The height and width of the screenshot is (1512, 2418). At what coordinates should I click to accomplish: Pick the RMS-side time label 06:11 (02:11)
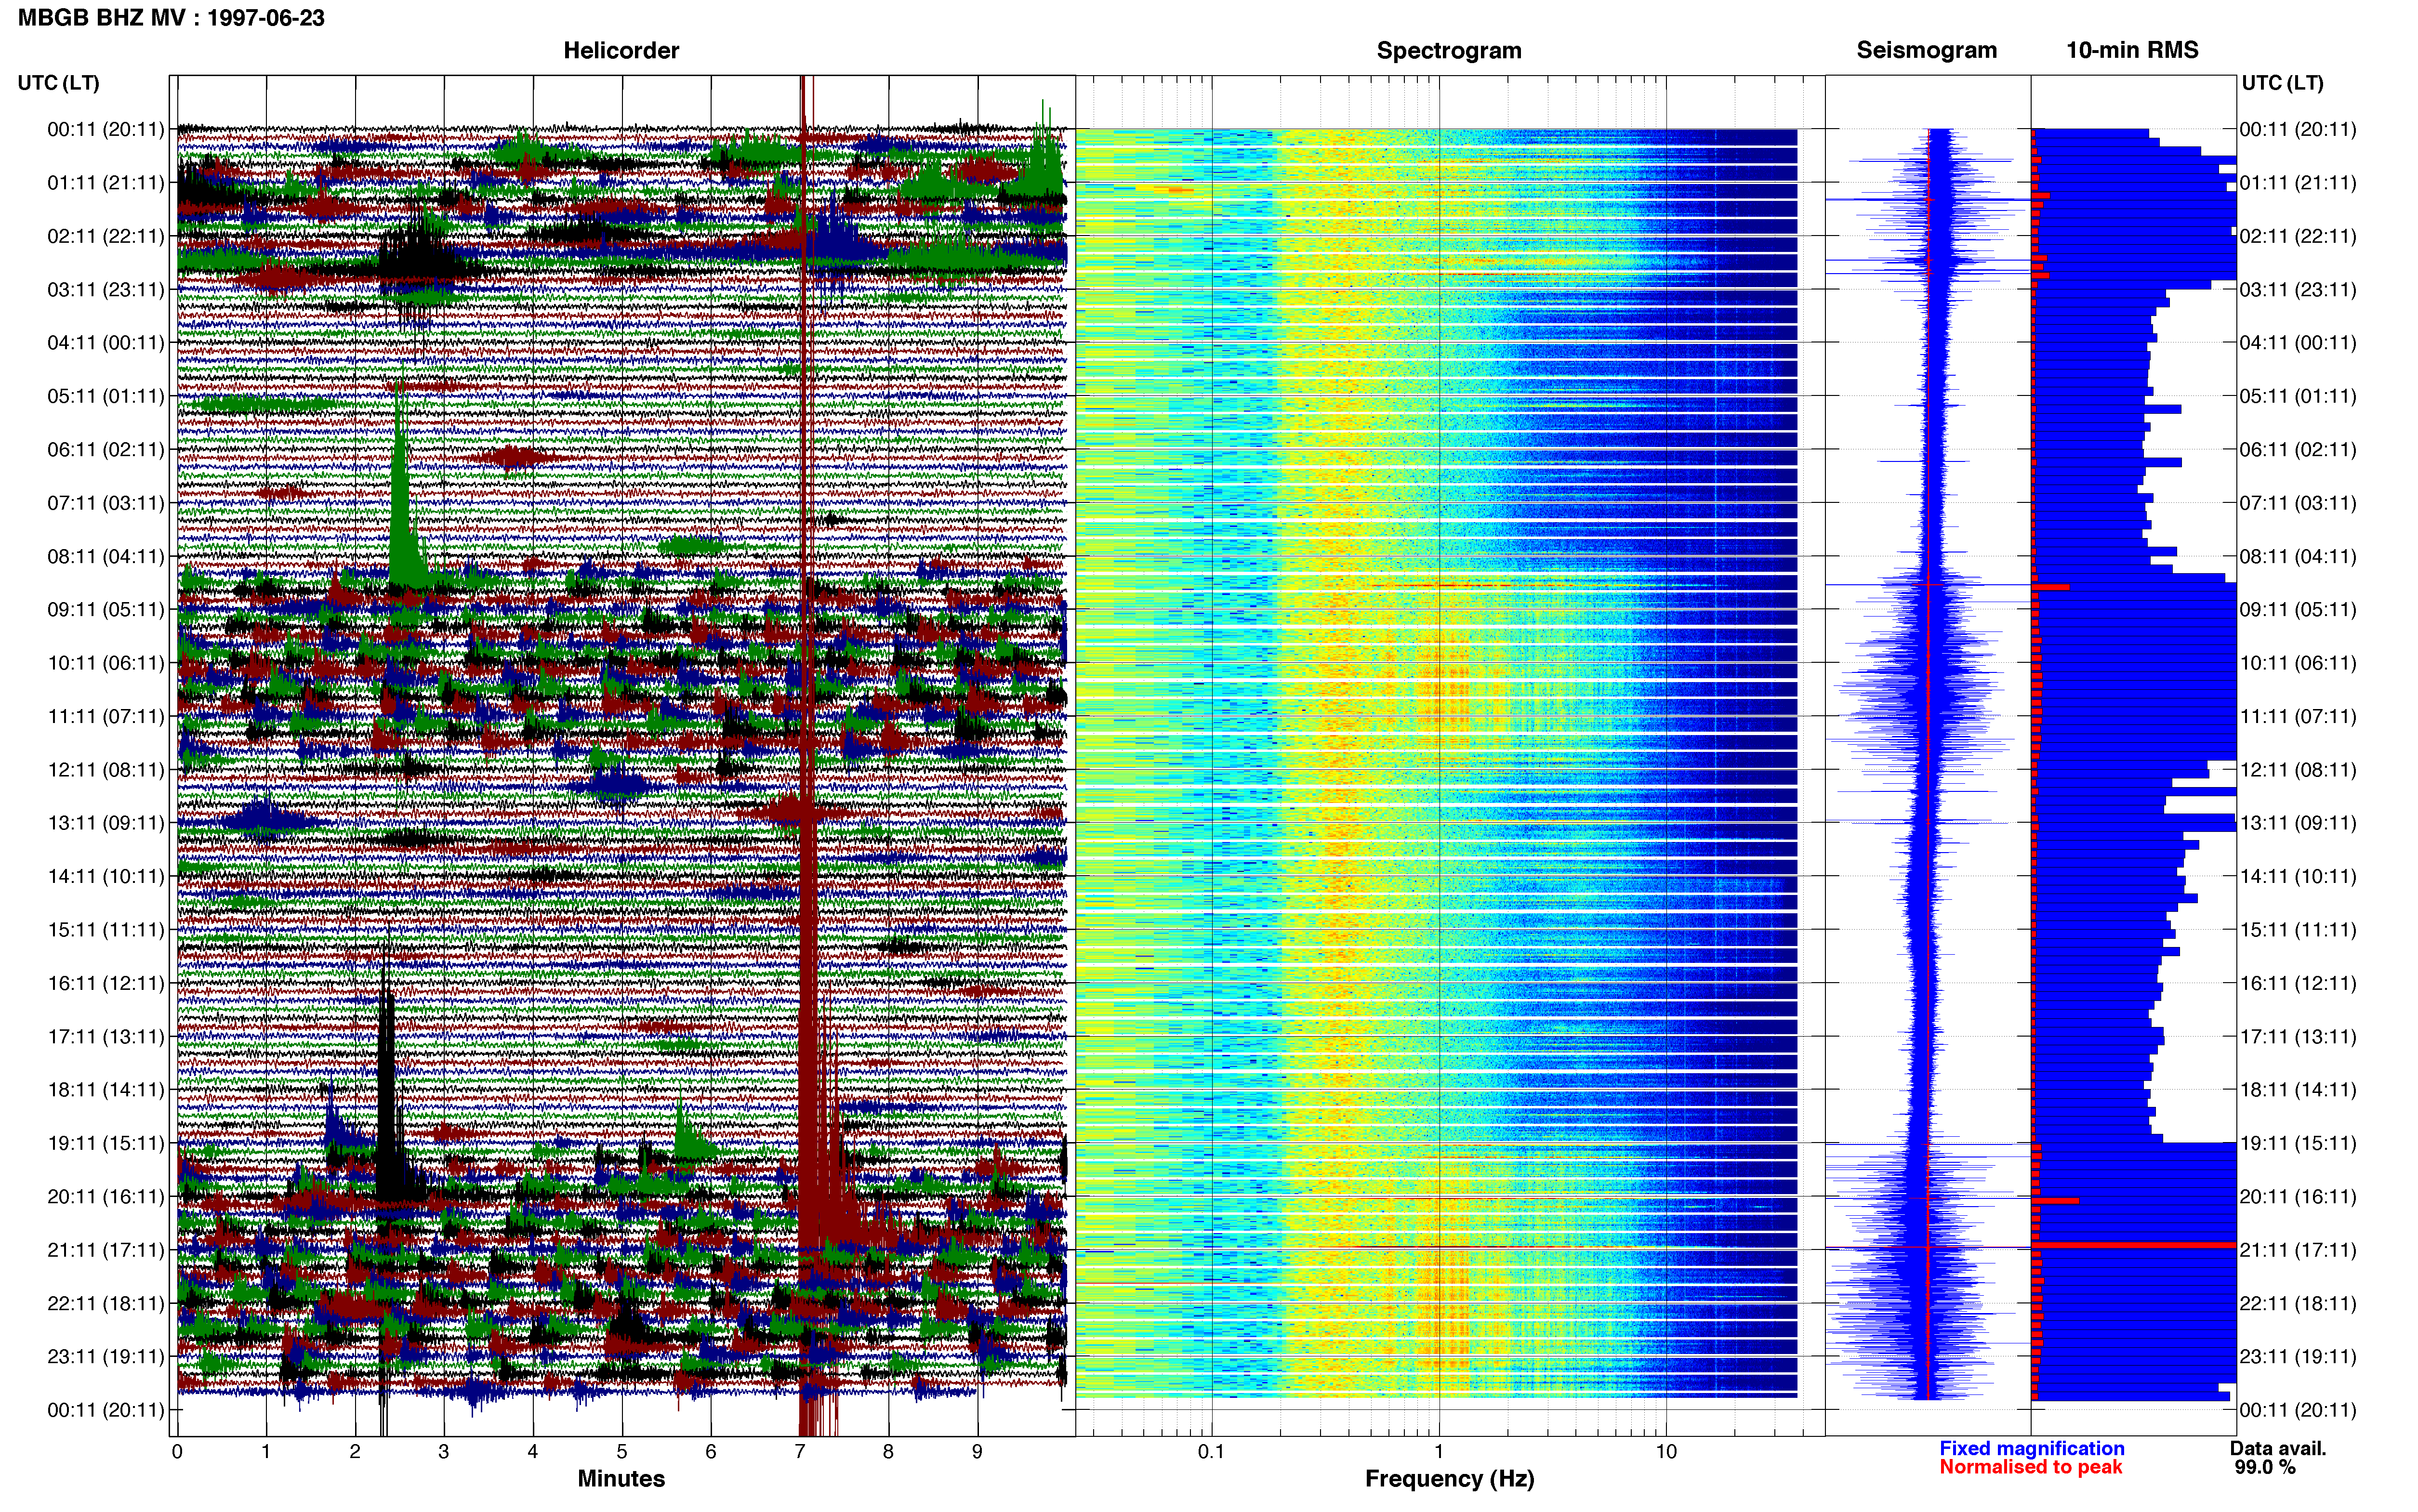pos(2298,449)
